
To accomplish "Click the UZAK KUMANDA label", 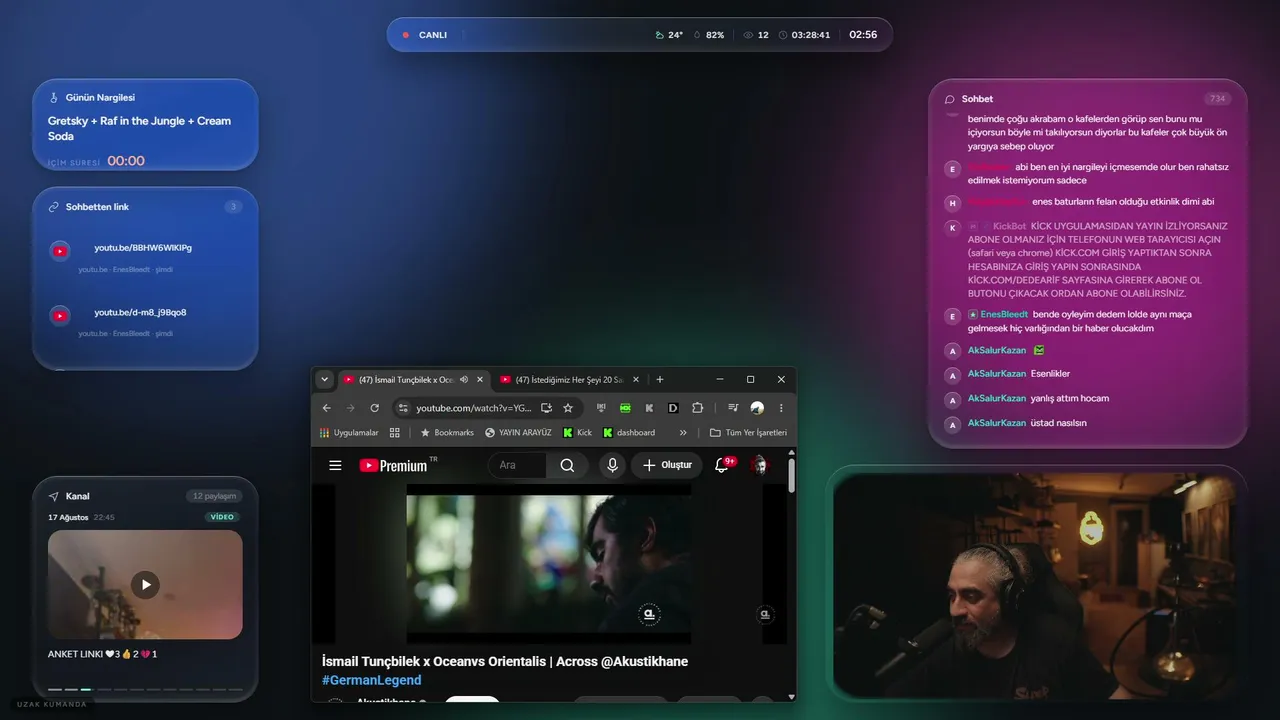I will [x=52, y=704].
